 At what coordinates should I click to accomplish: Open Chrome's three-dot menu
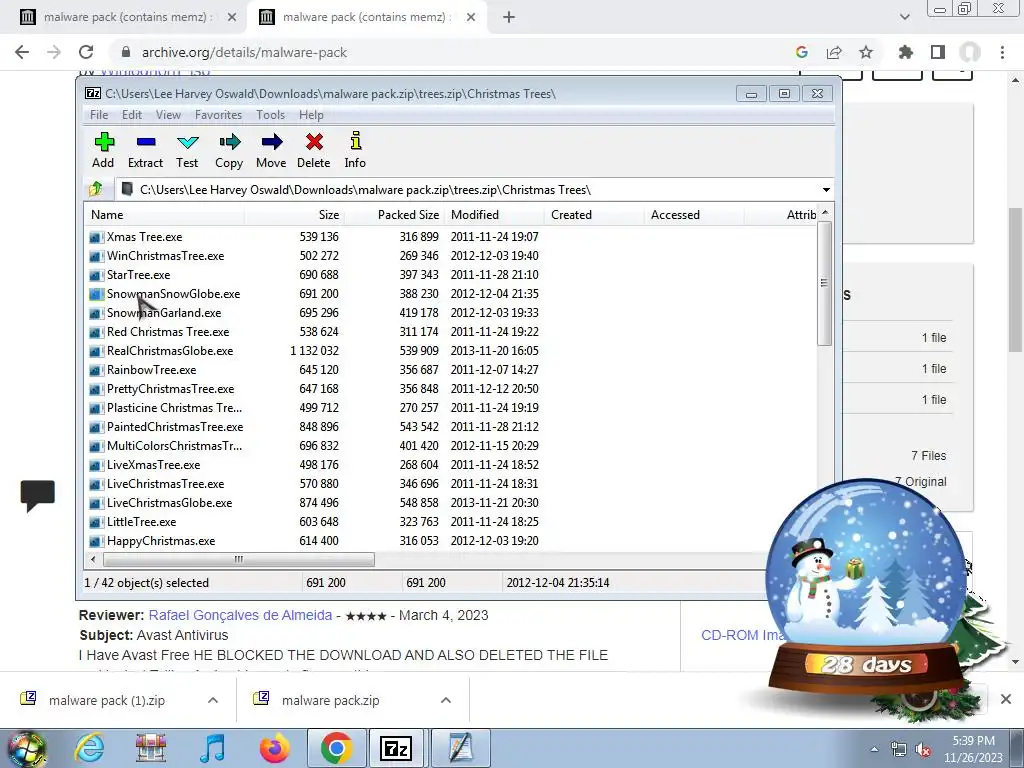click(1002, 52)
